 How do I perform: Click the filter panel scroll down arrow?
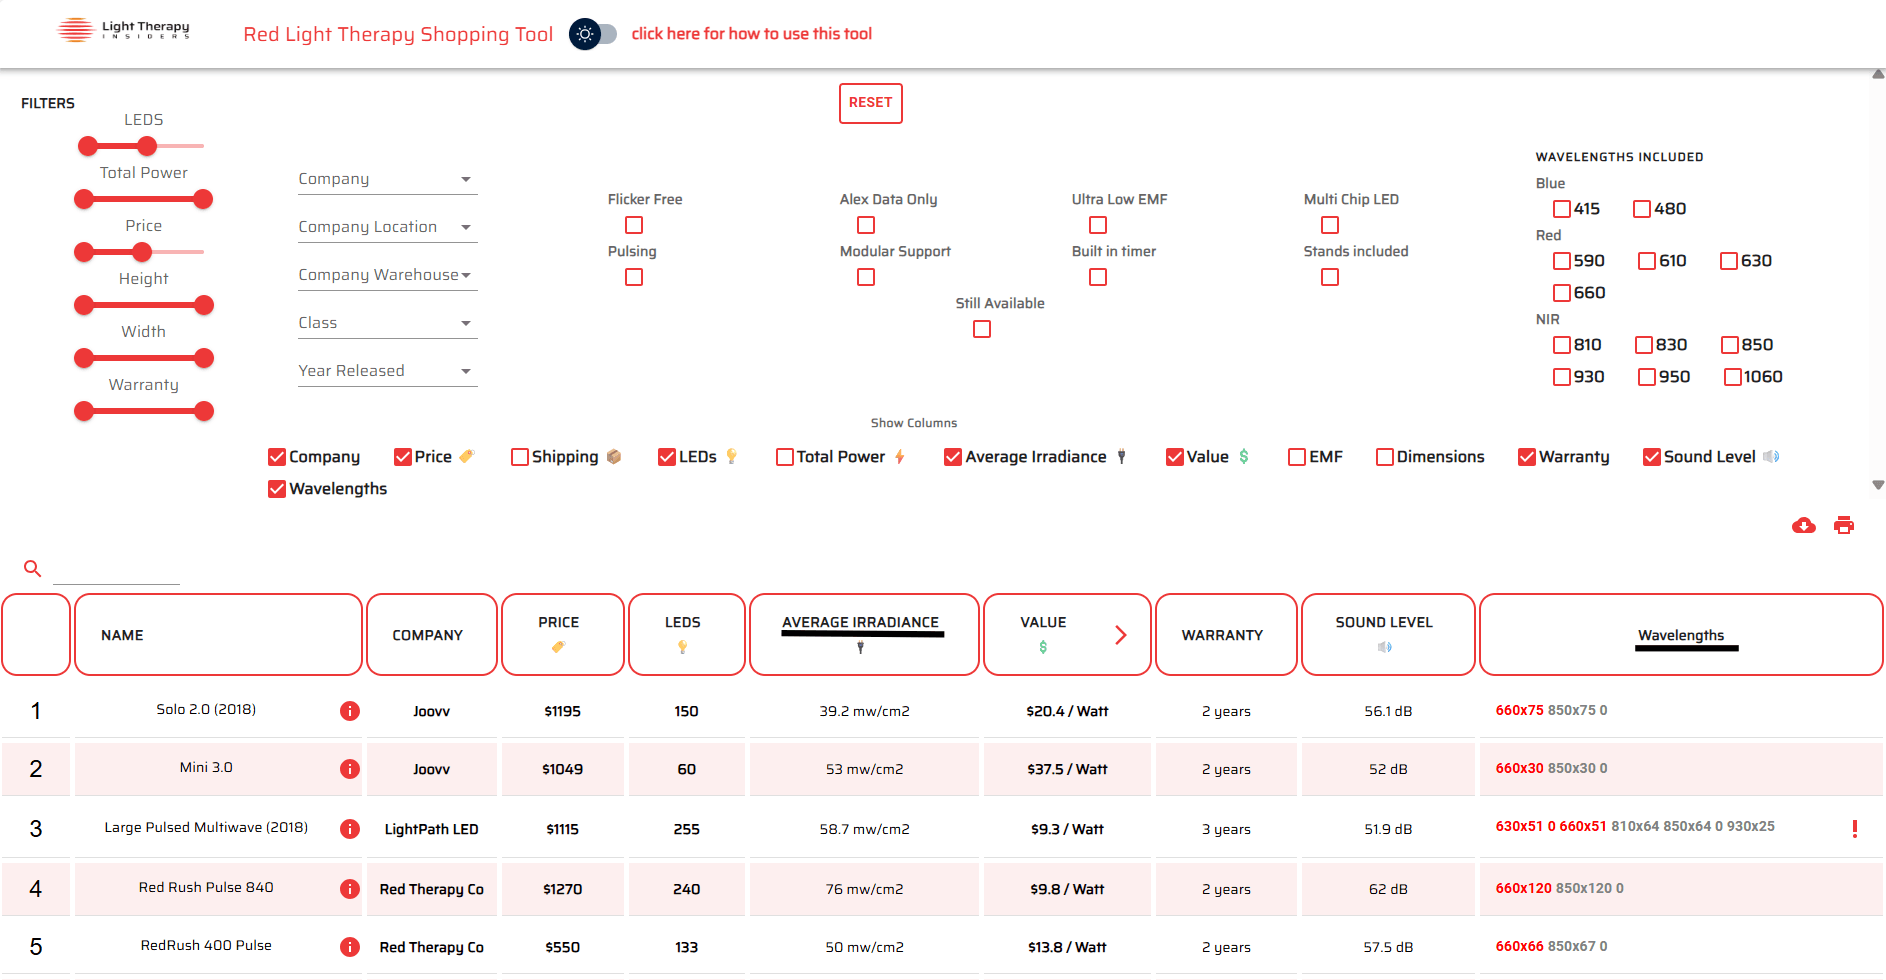pyautogui.click(x=1878, y=485)
